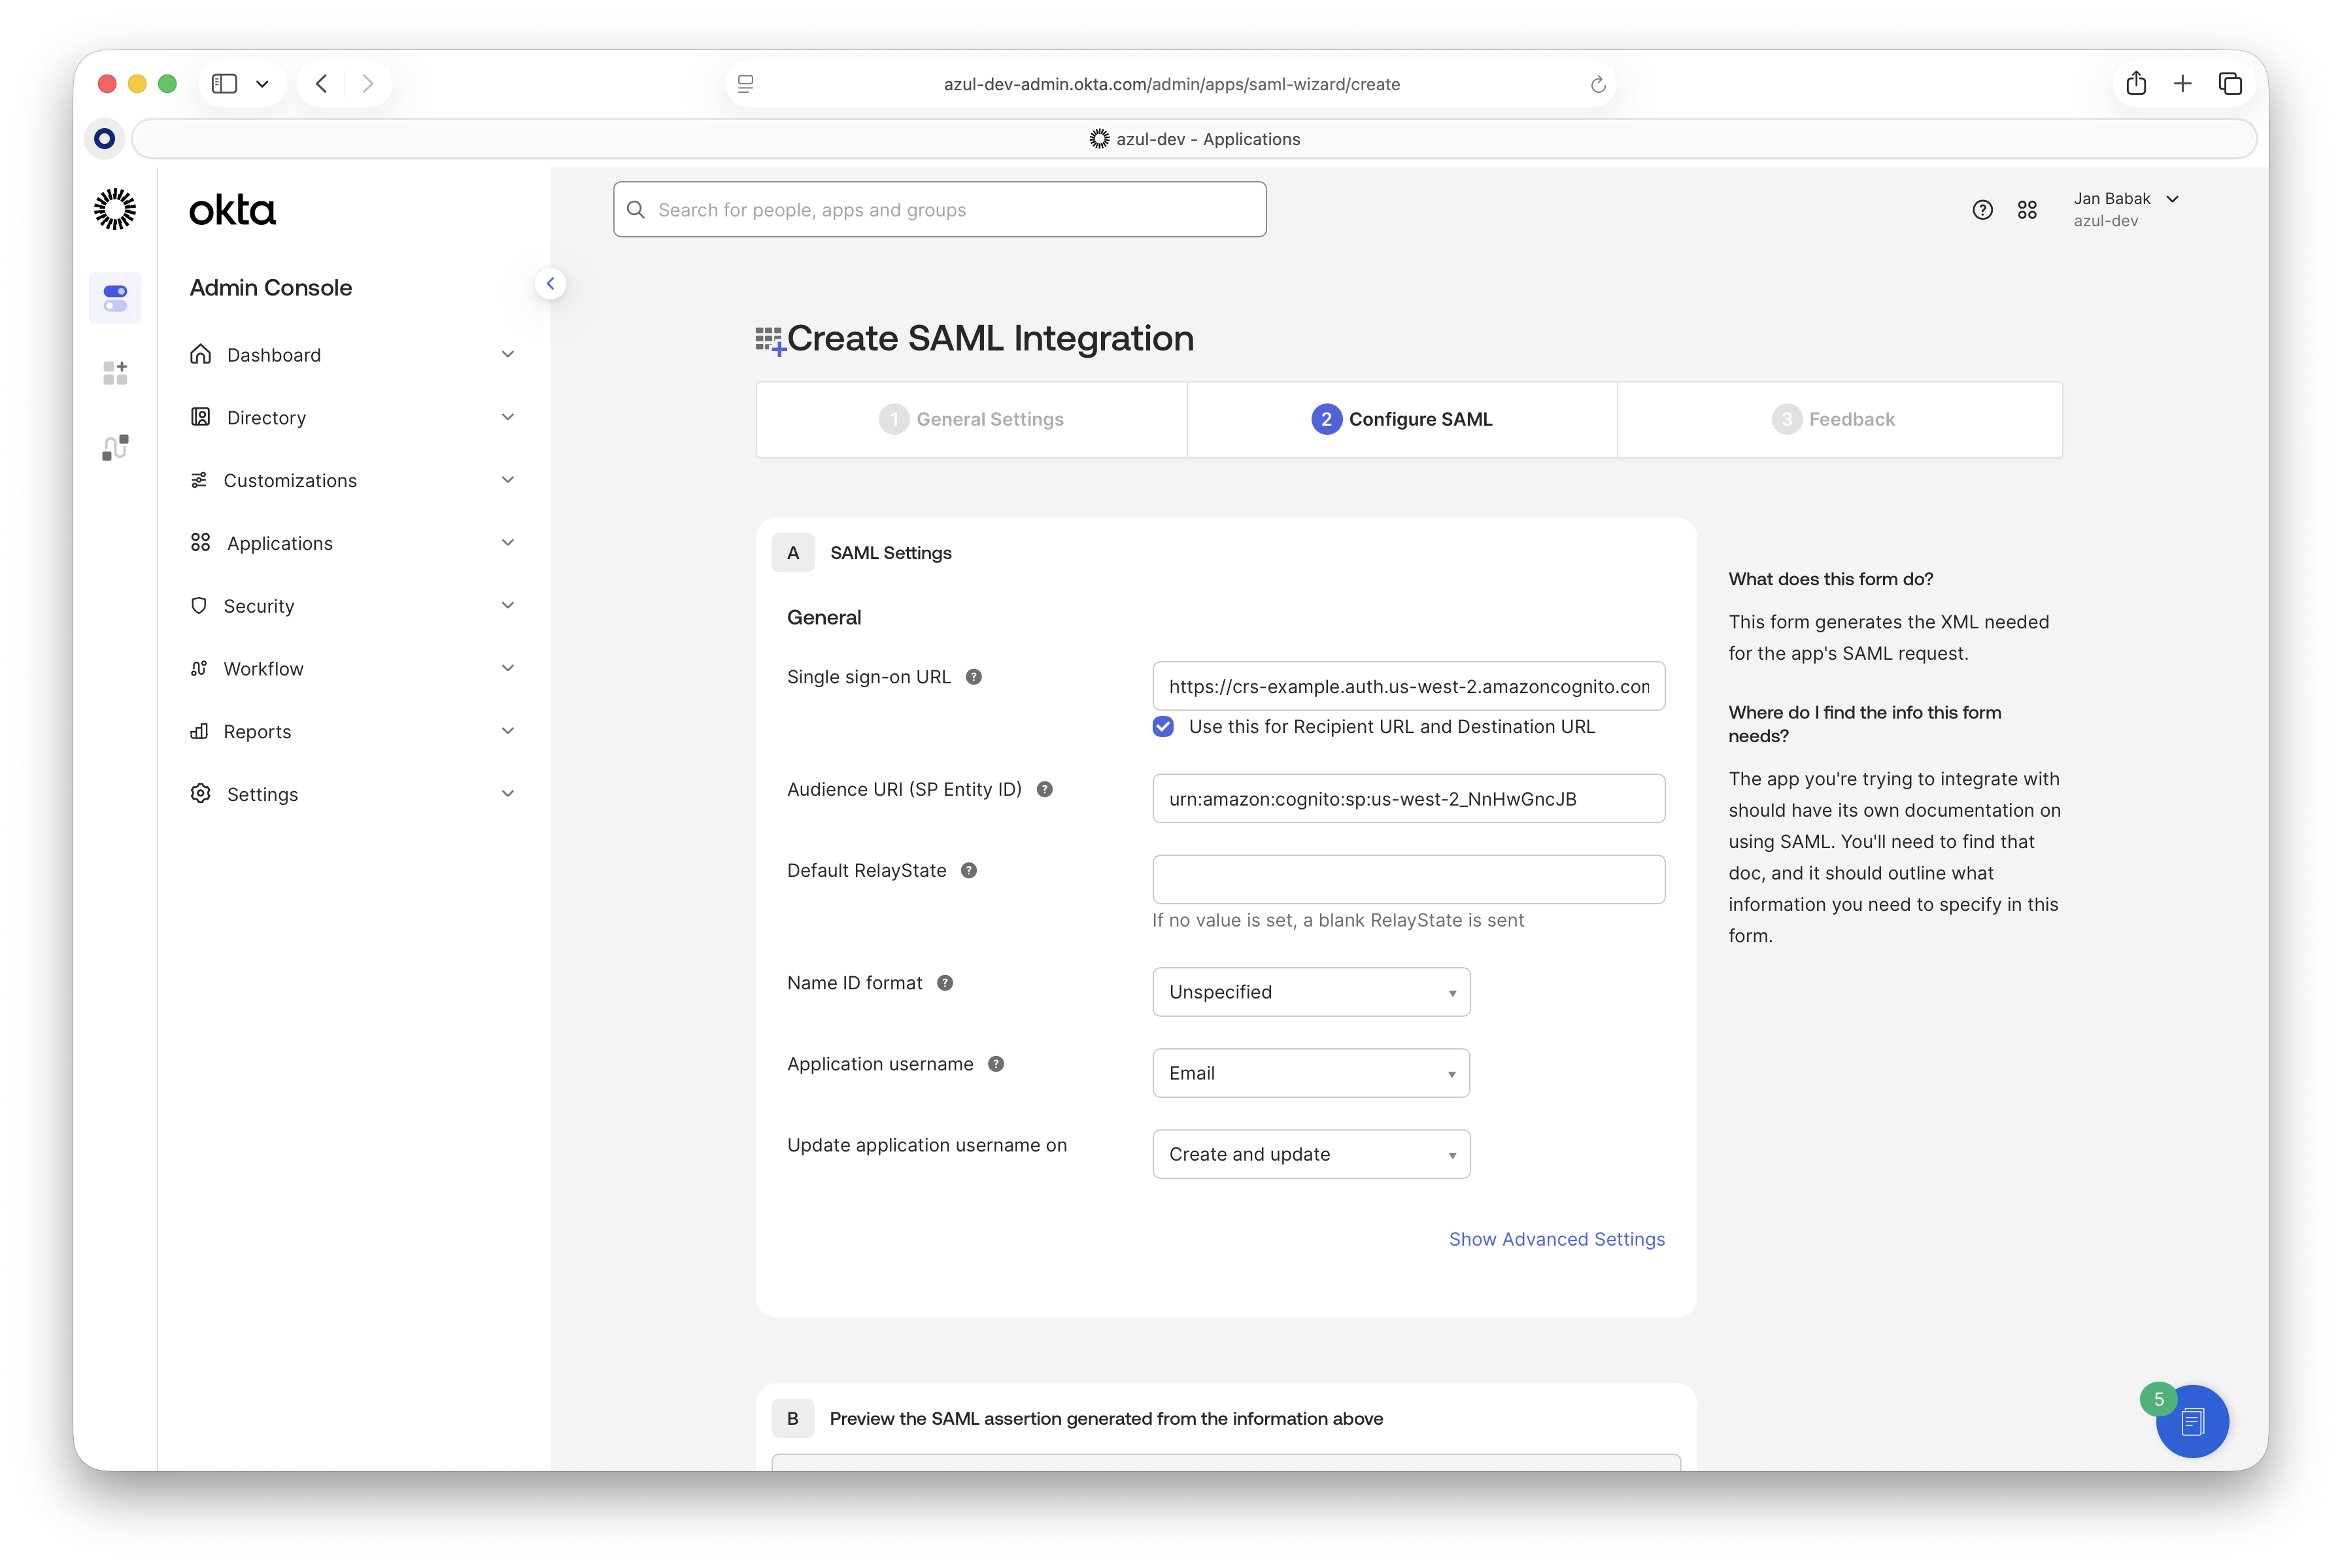Go to General Settings wizard step
The height and width of the screenshot is (1568, 2342).
click(971, 420)
